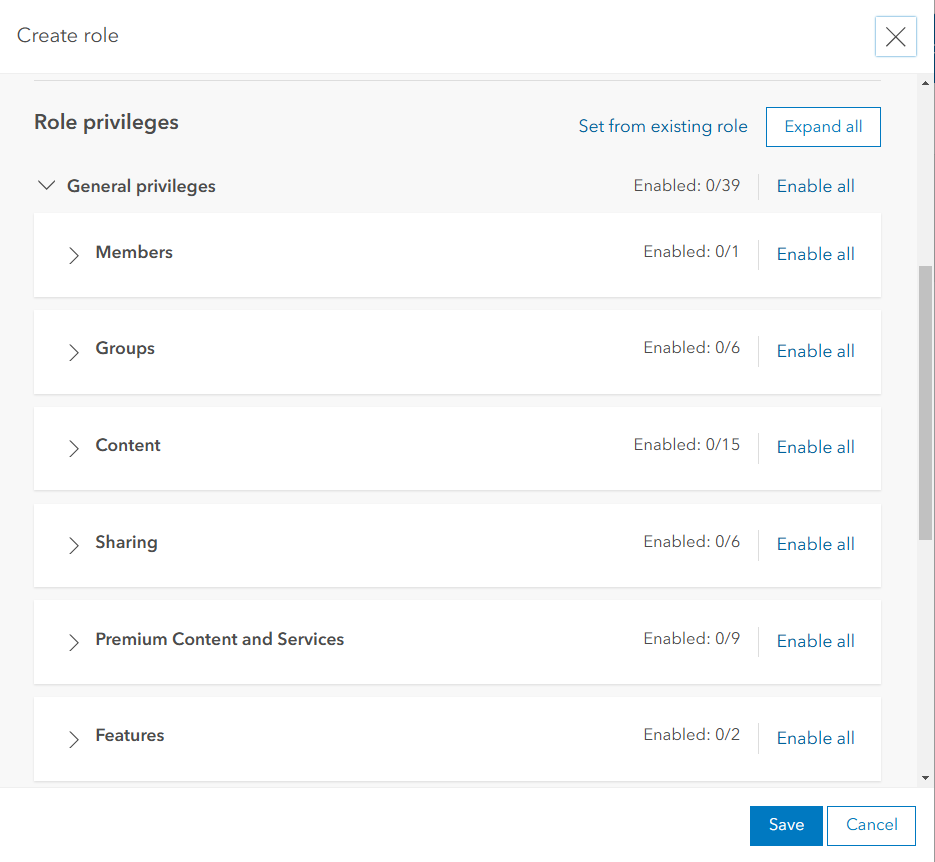Enable all Members privileges
This screenshot has width=935, height=862.
(815, 254)
